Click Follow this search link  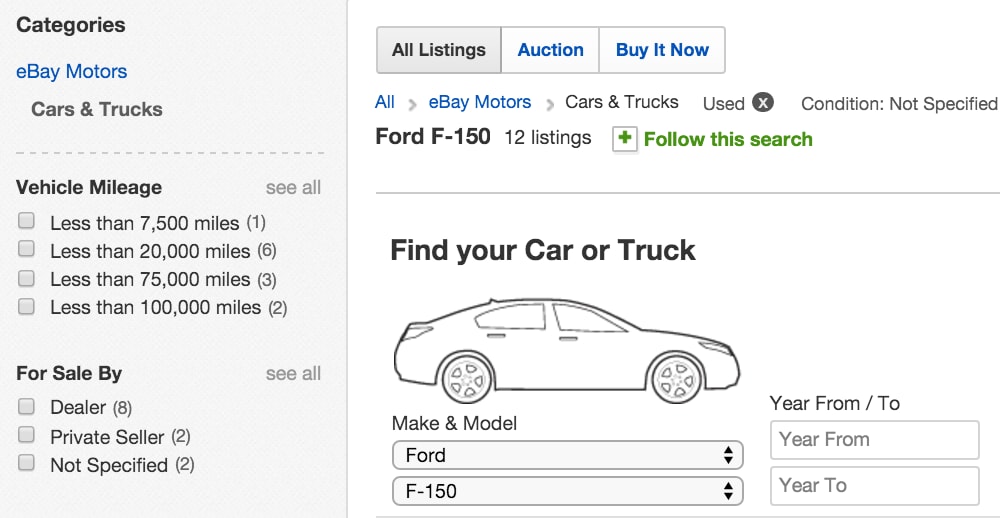tap(728, 139)
